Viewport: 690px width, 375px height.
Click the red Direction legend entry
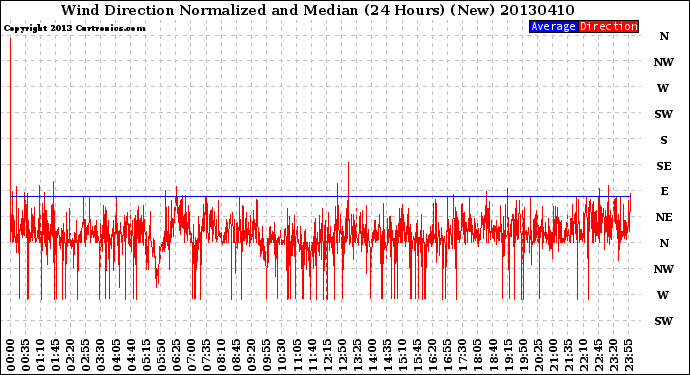pos(608,26)
